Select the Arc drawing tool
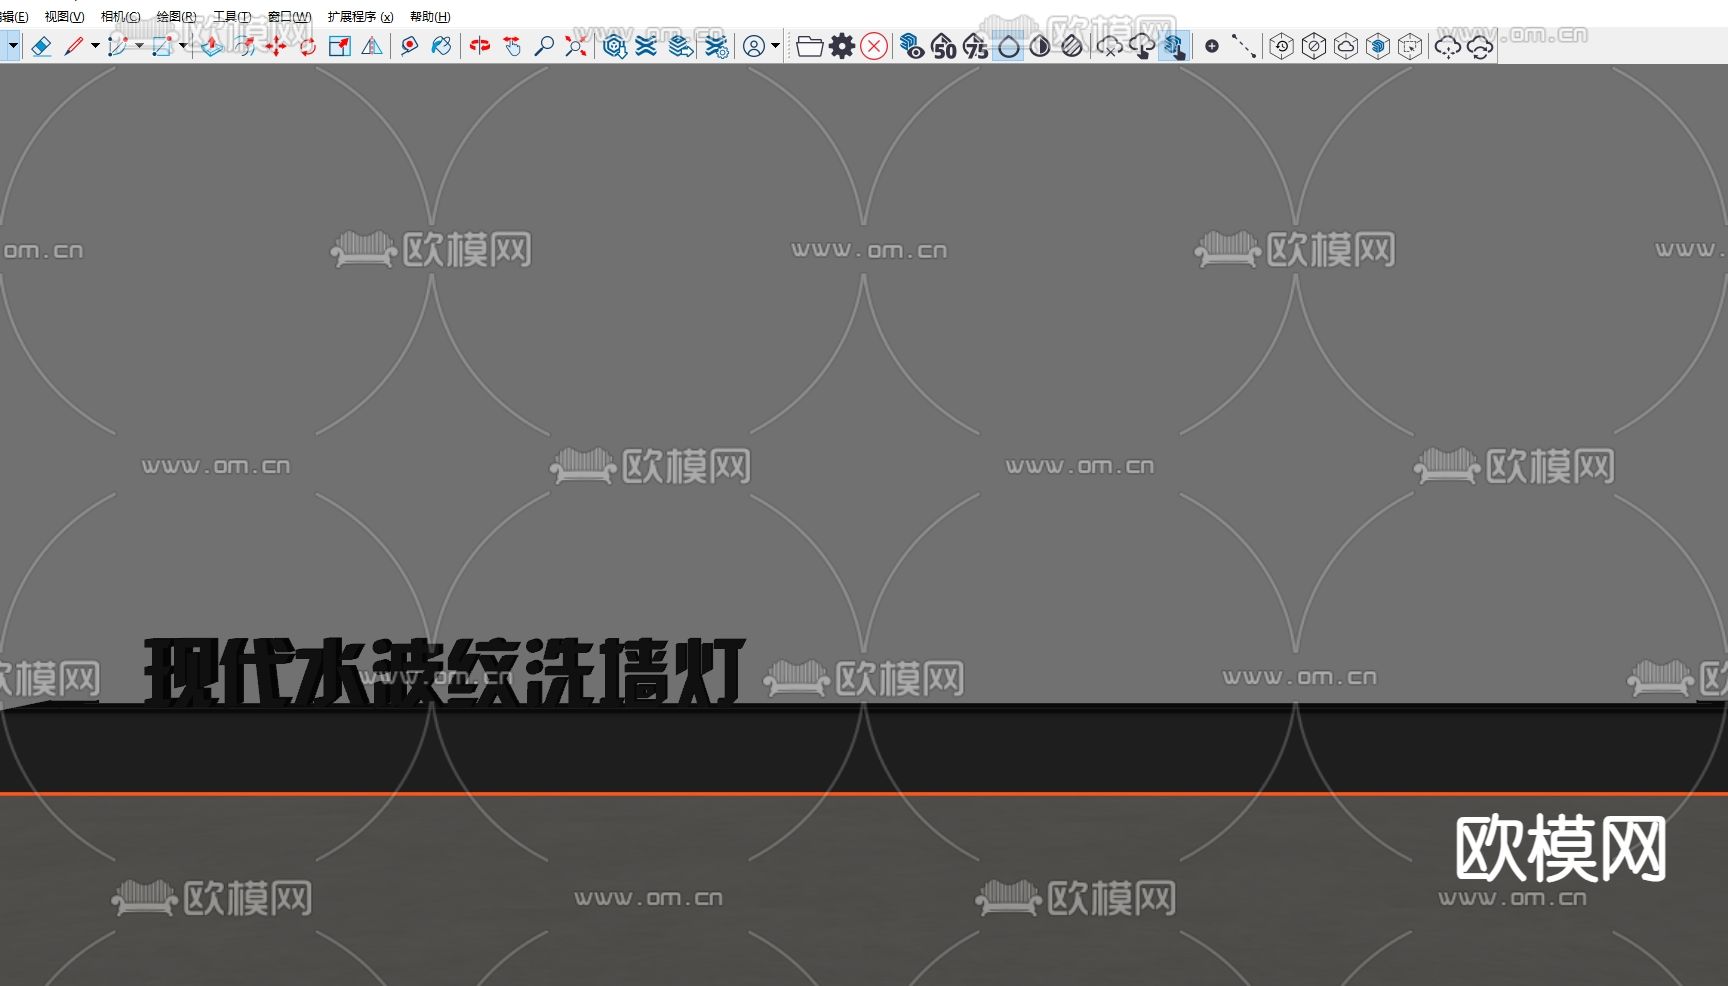The image size is (1728, 986). pos(118,46)
